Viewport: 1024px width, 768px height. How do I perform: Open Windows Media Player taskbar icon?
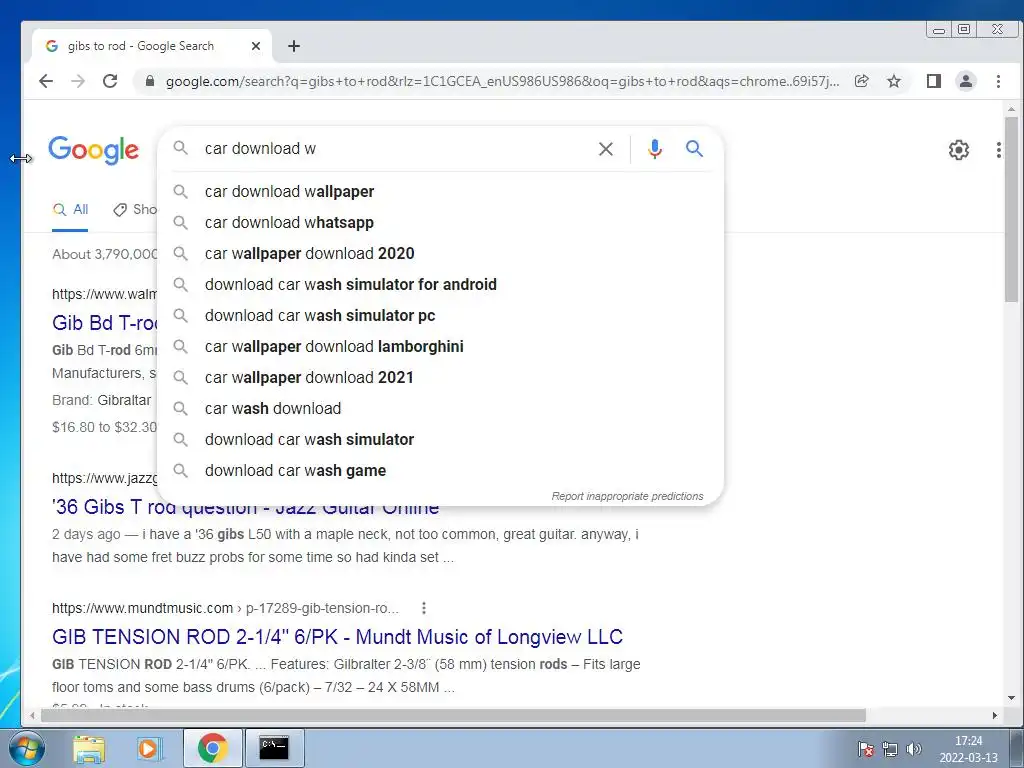(x=148, y=748)
